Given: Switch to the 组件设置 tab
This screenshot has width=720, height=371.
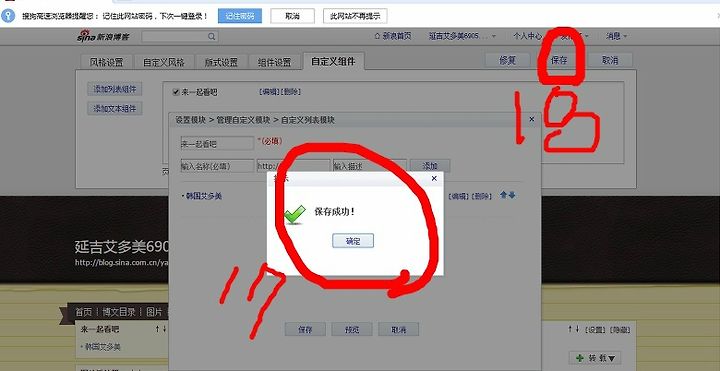Looking at the screenshot, I should pos(274,62).
